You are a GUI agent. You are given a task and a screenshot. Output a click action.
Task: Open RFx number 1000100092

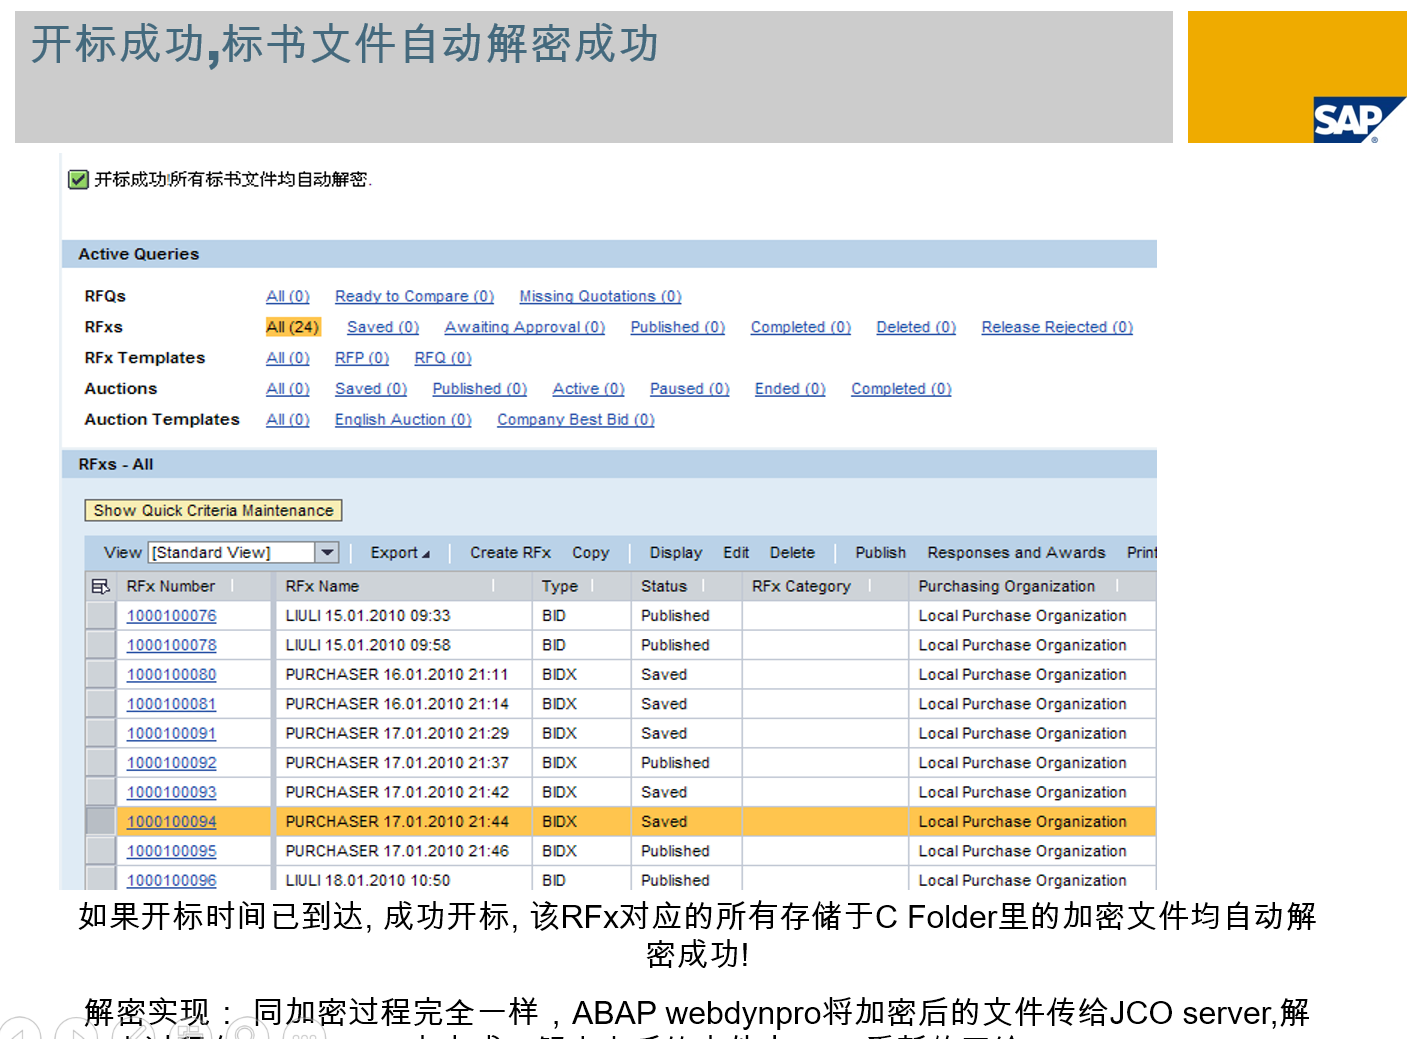(171, 763)
